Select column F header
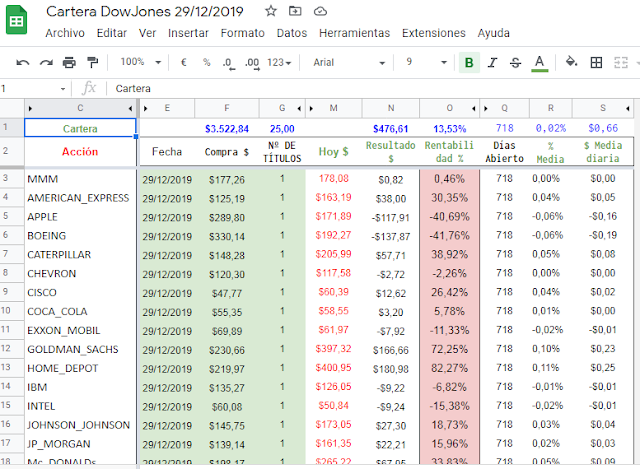This screenshot has width=640, height=469. 227,108
